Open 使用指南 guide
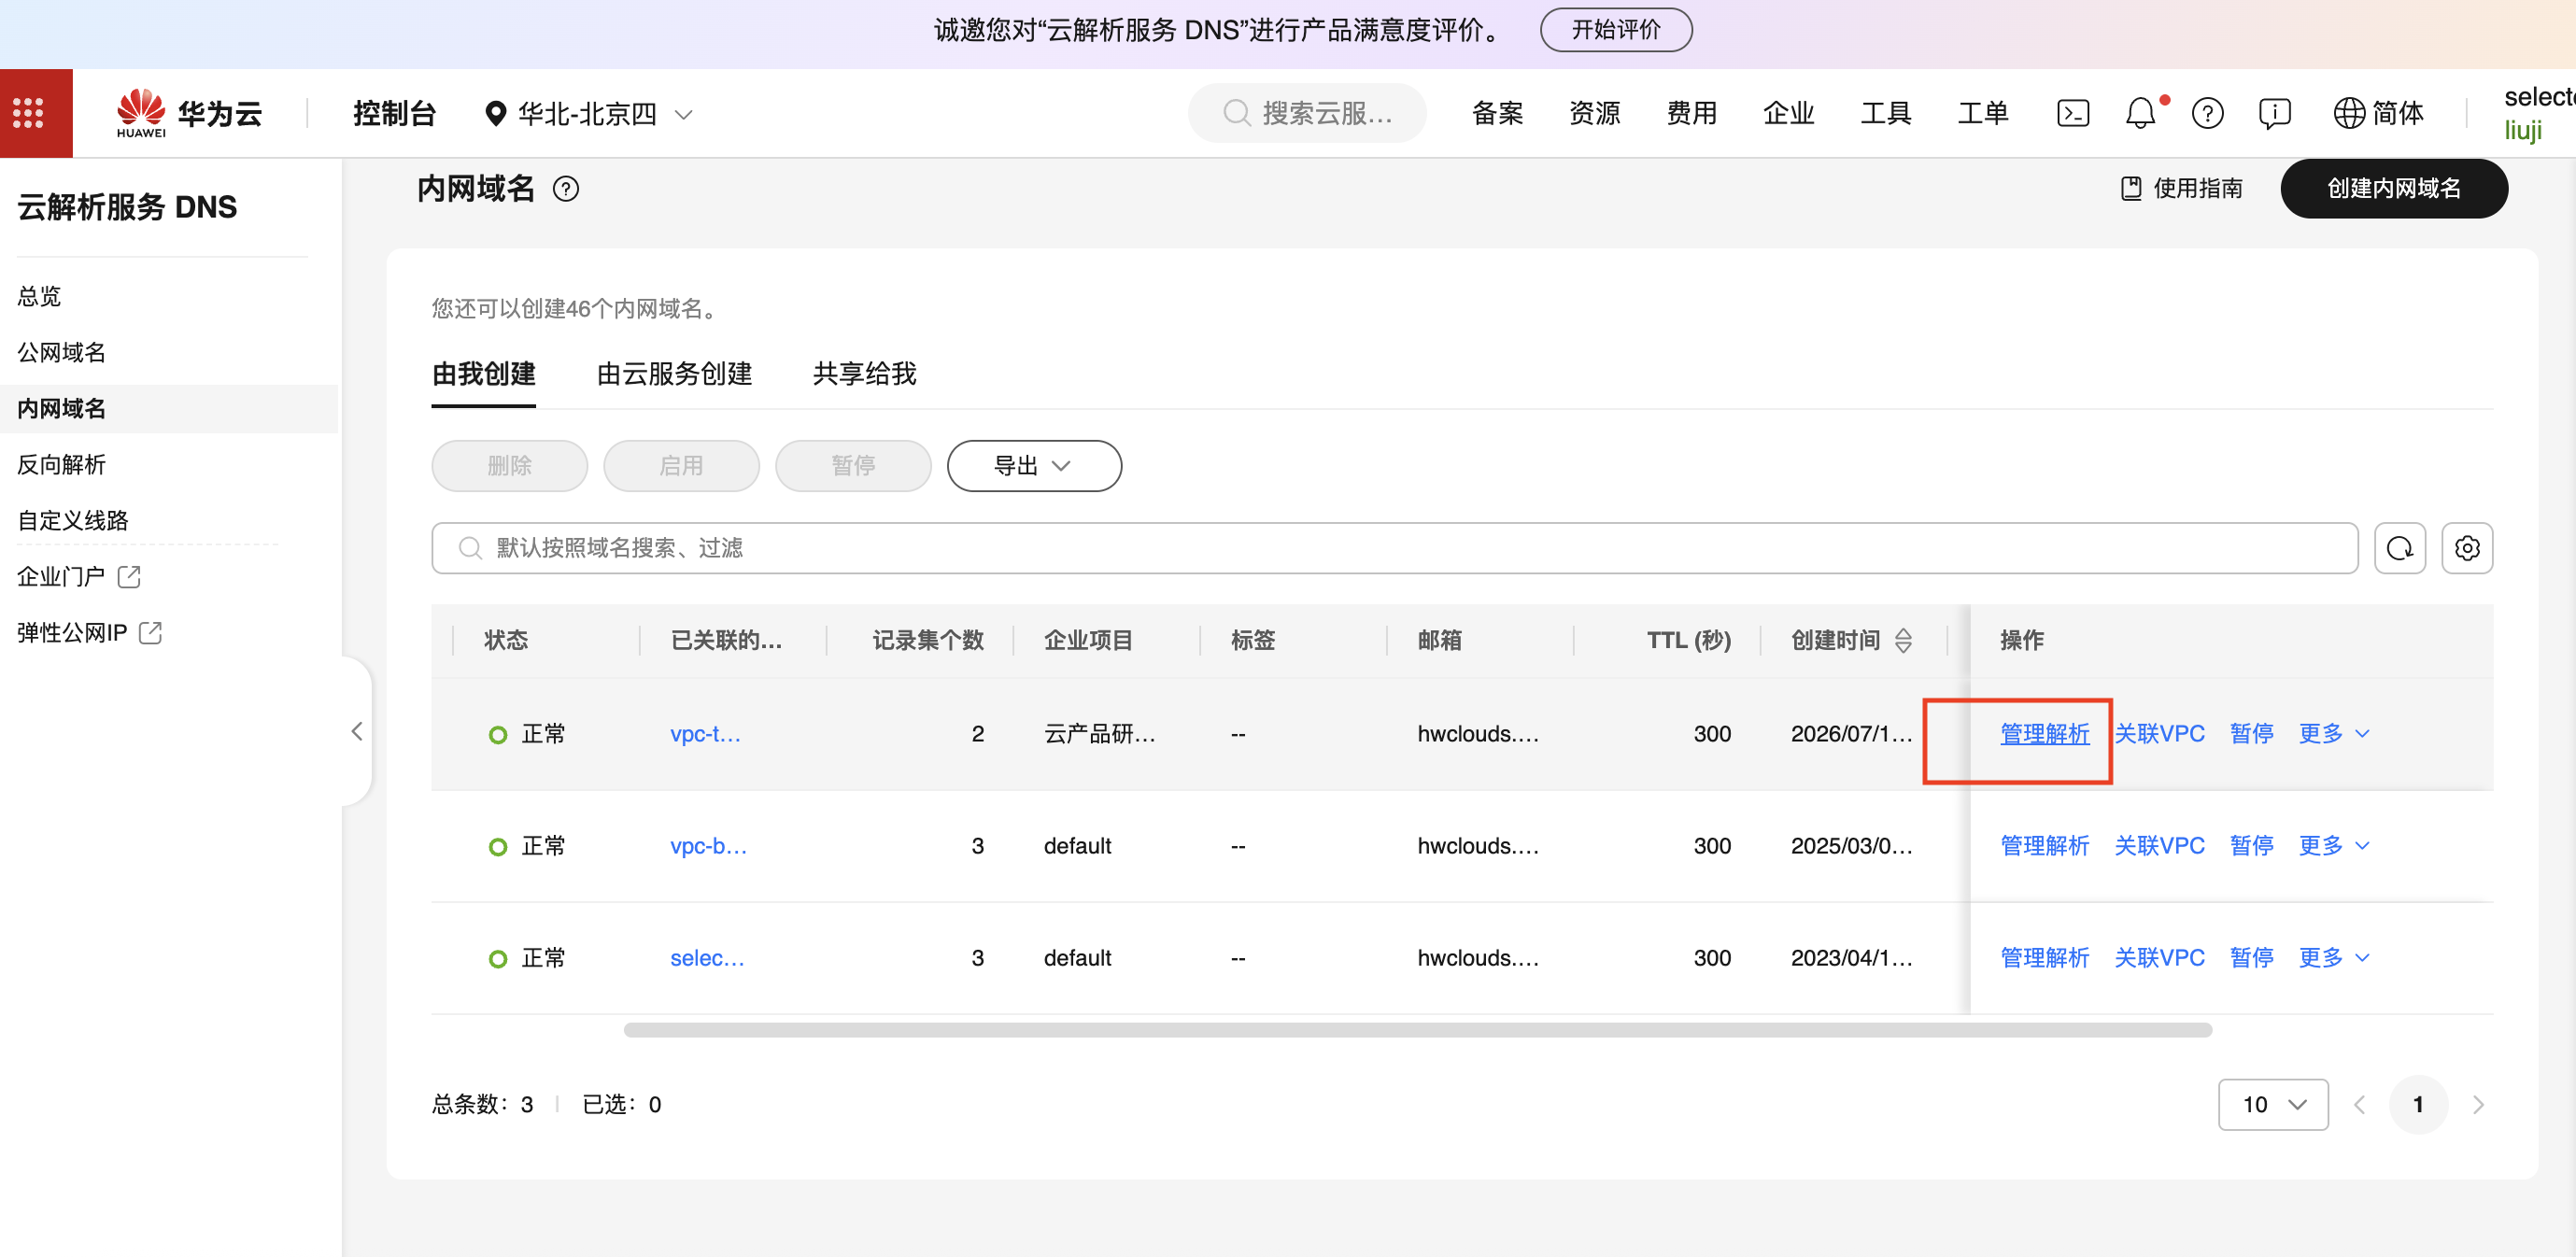Screen dimensions: 2576x1257 point(2181,188)
